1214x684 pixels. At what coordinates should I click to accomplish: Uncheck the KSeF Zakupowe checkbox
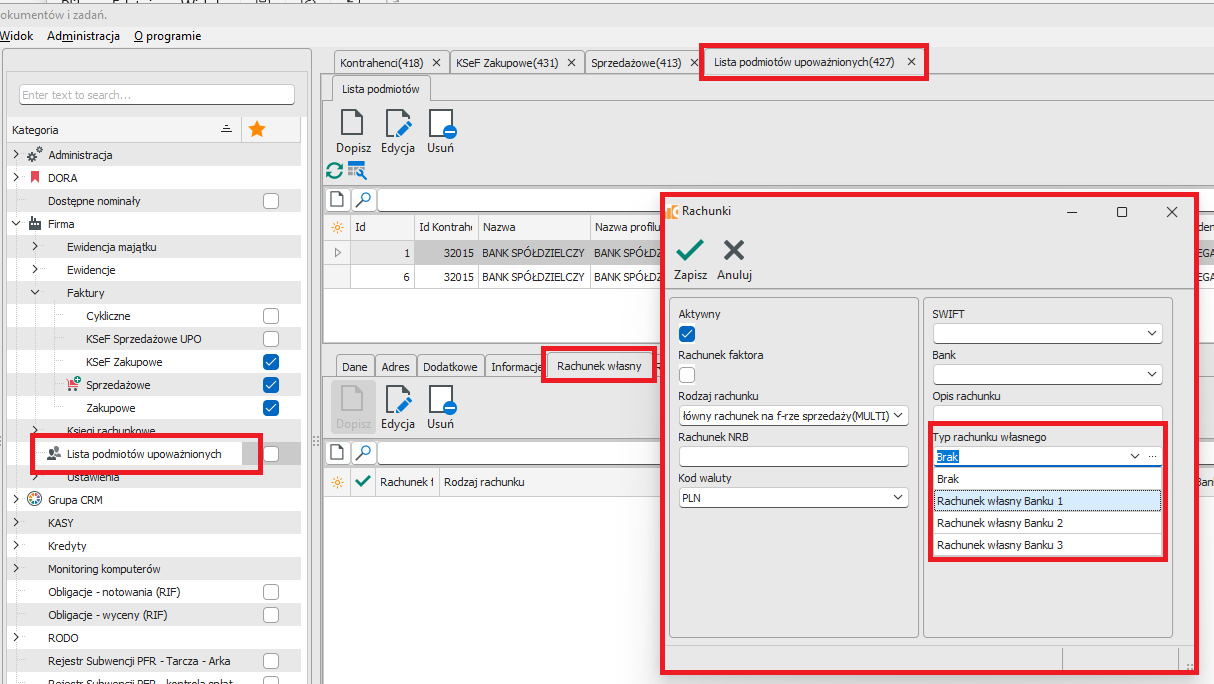tap(271, 362)
